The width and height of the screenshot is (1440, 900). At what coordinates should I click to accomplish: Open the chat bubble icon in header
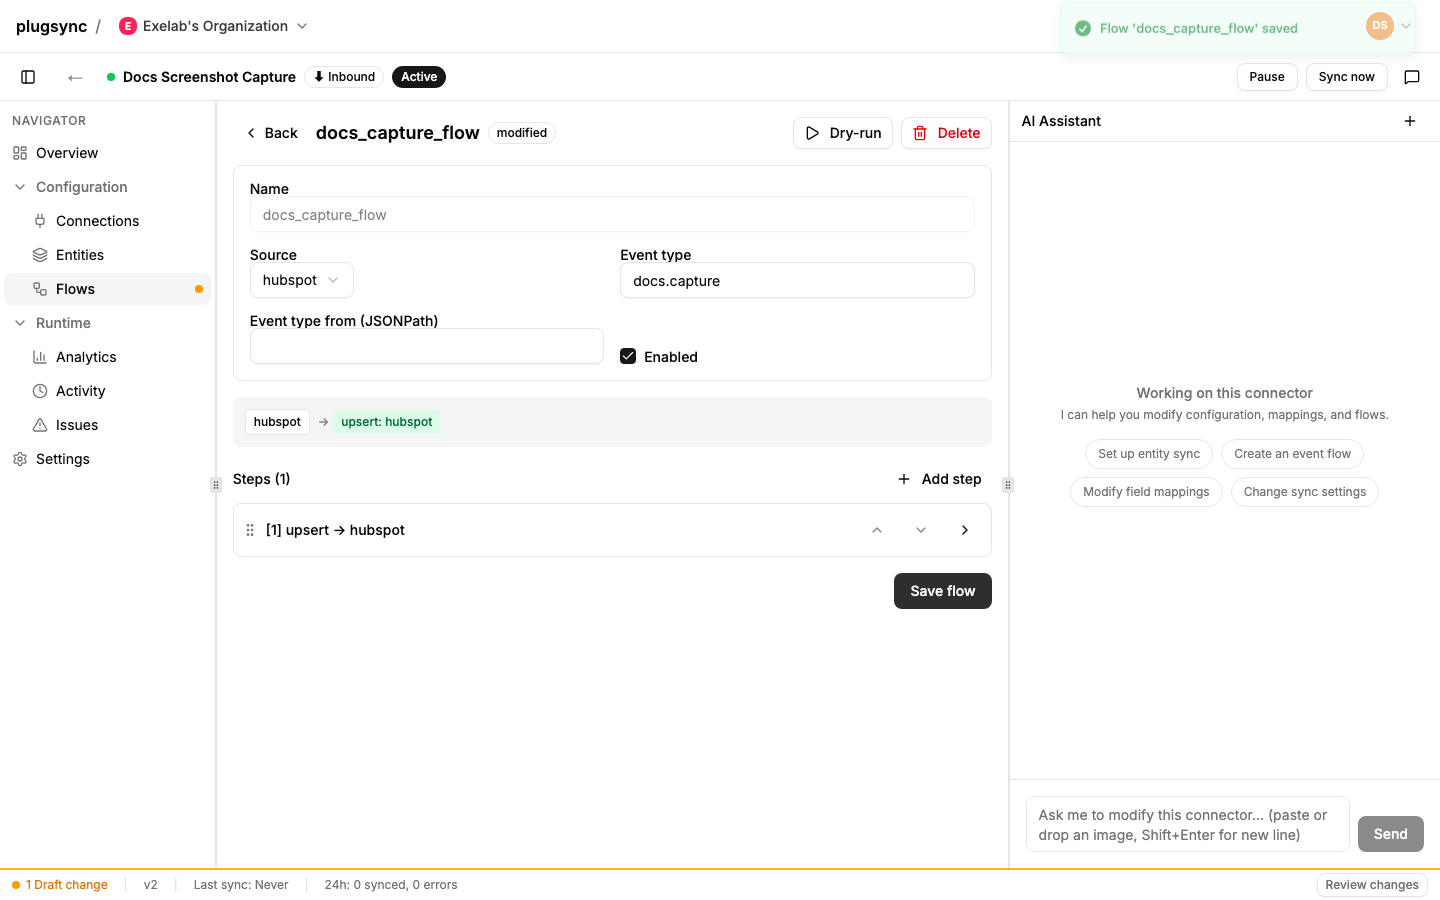tap(1412, 77)
